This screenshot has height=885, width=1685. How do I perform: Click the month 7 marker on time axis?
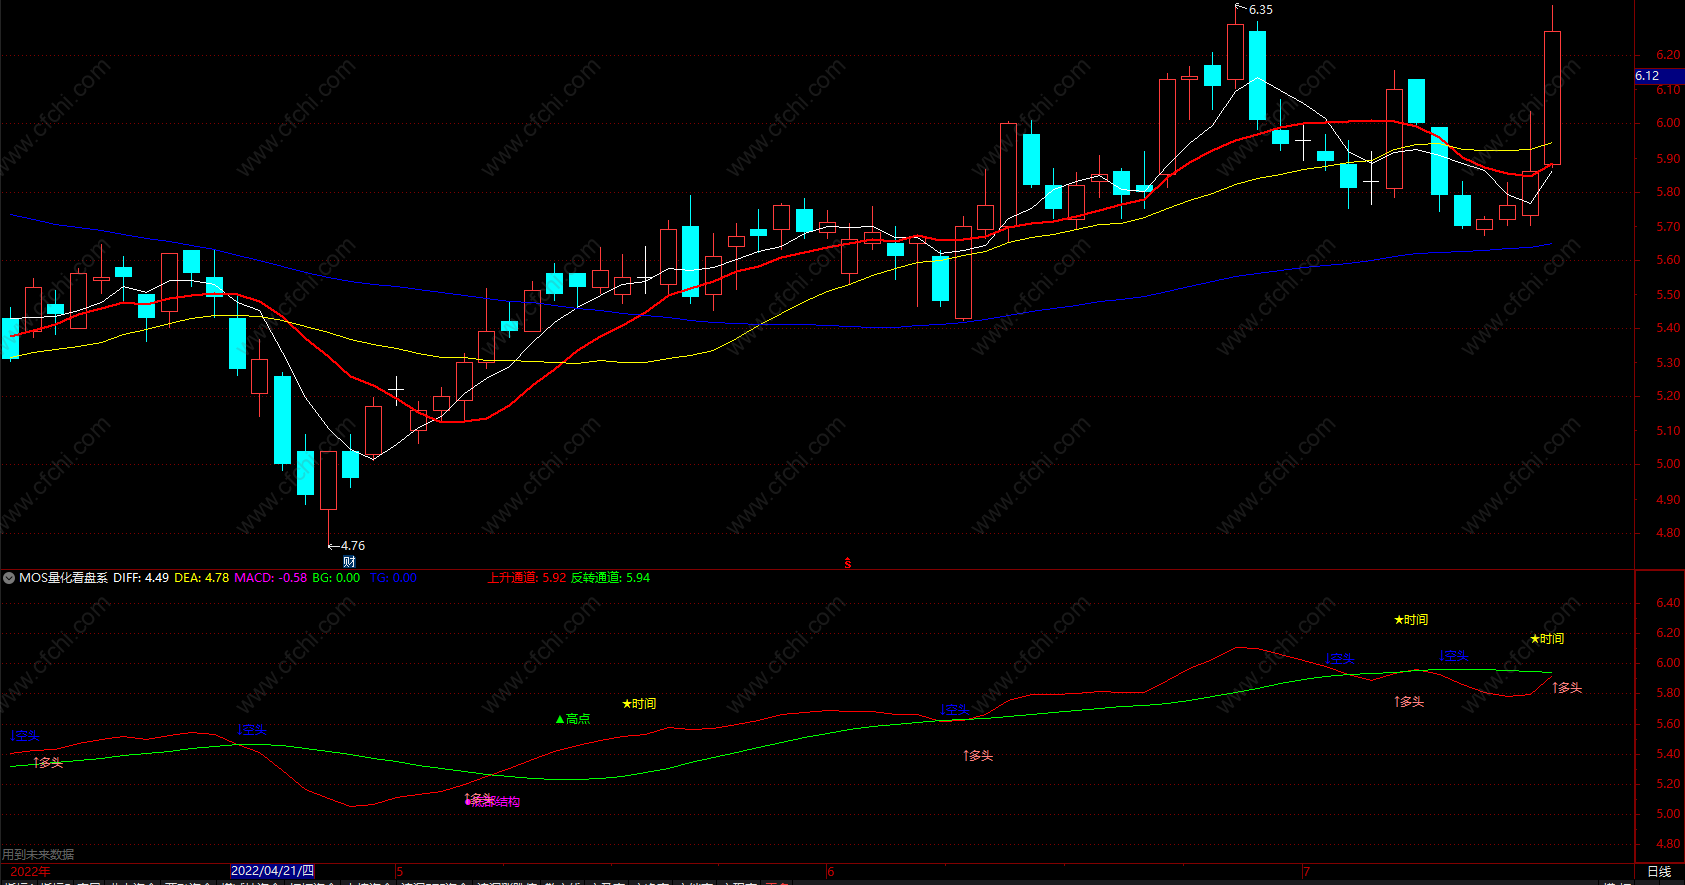click(1306, 872)
